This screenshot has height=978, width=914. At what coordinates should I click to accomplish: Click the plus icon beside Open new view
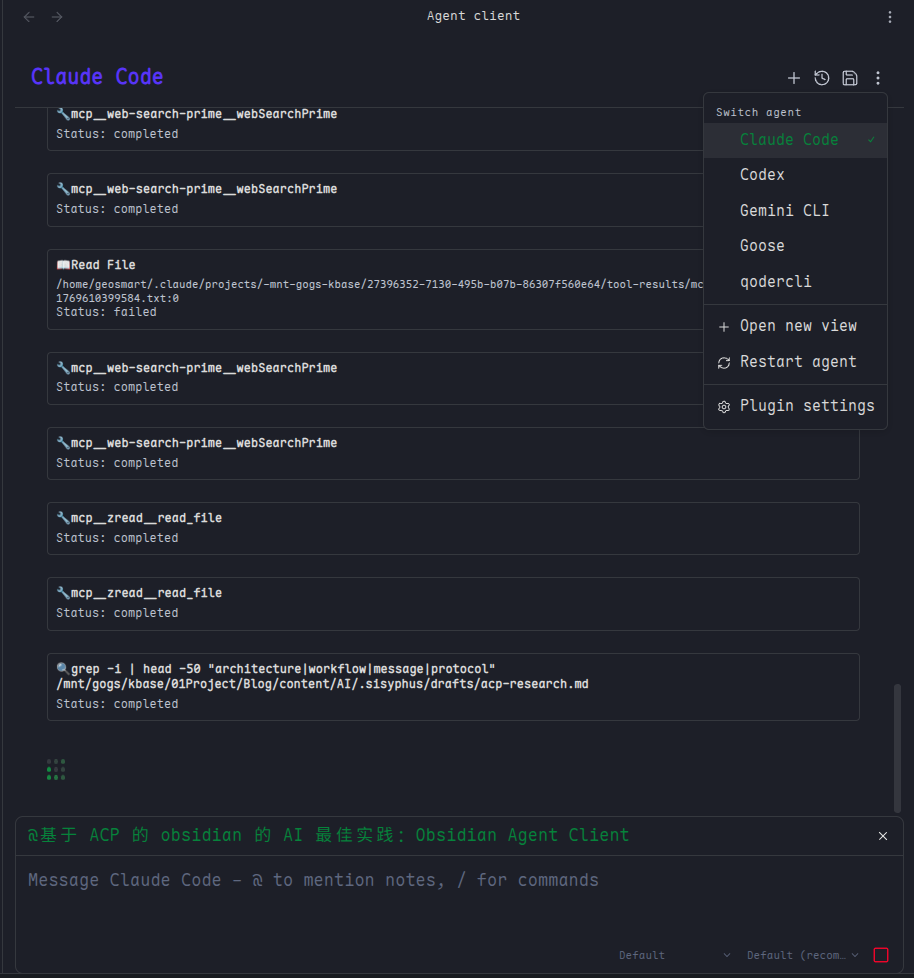[724, 327]
